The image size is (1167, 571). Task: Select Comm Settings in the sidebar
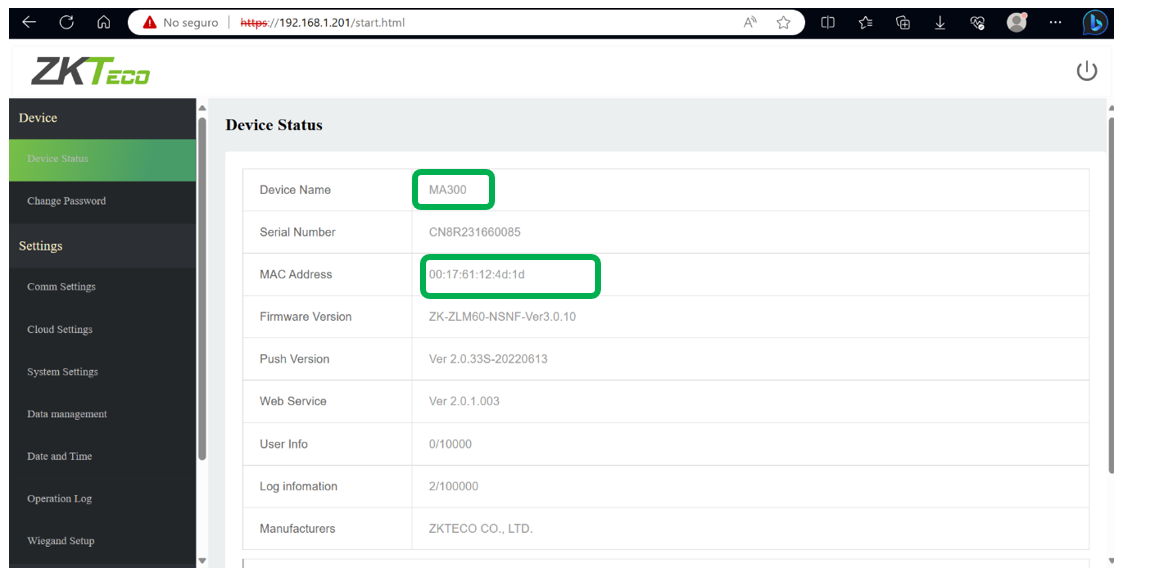click(x=61, y=287)
